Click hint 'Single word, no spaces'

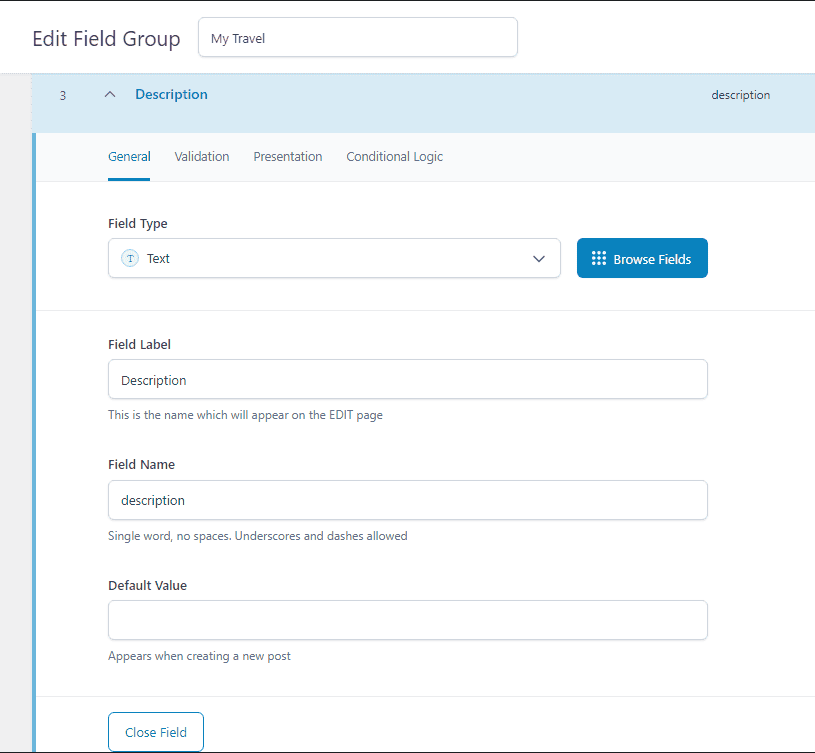coord(258,536)
